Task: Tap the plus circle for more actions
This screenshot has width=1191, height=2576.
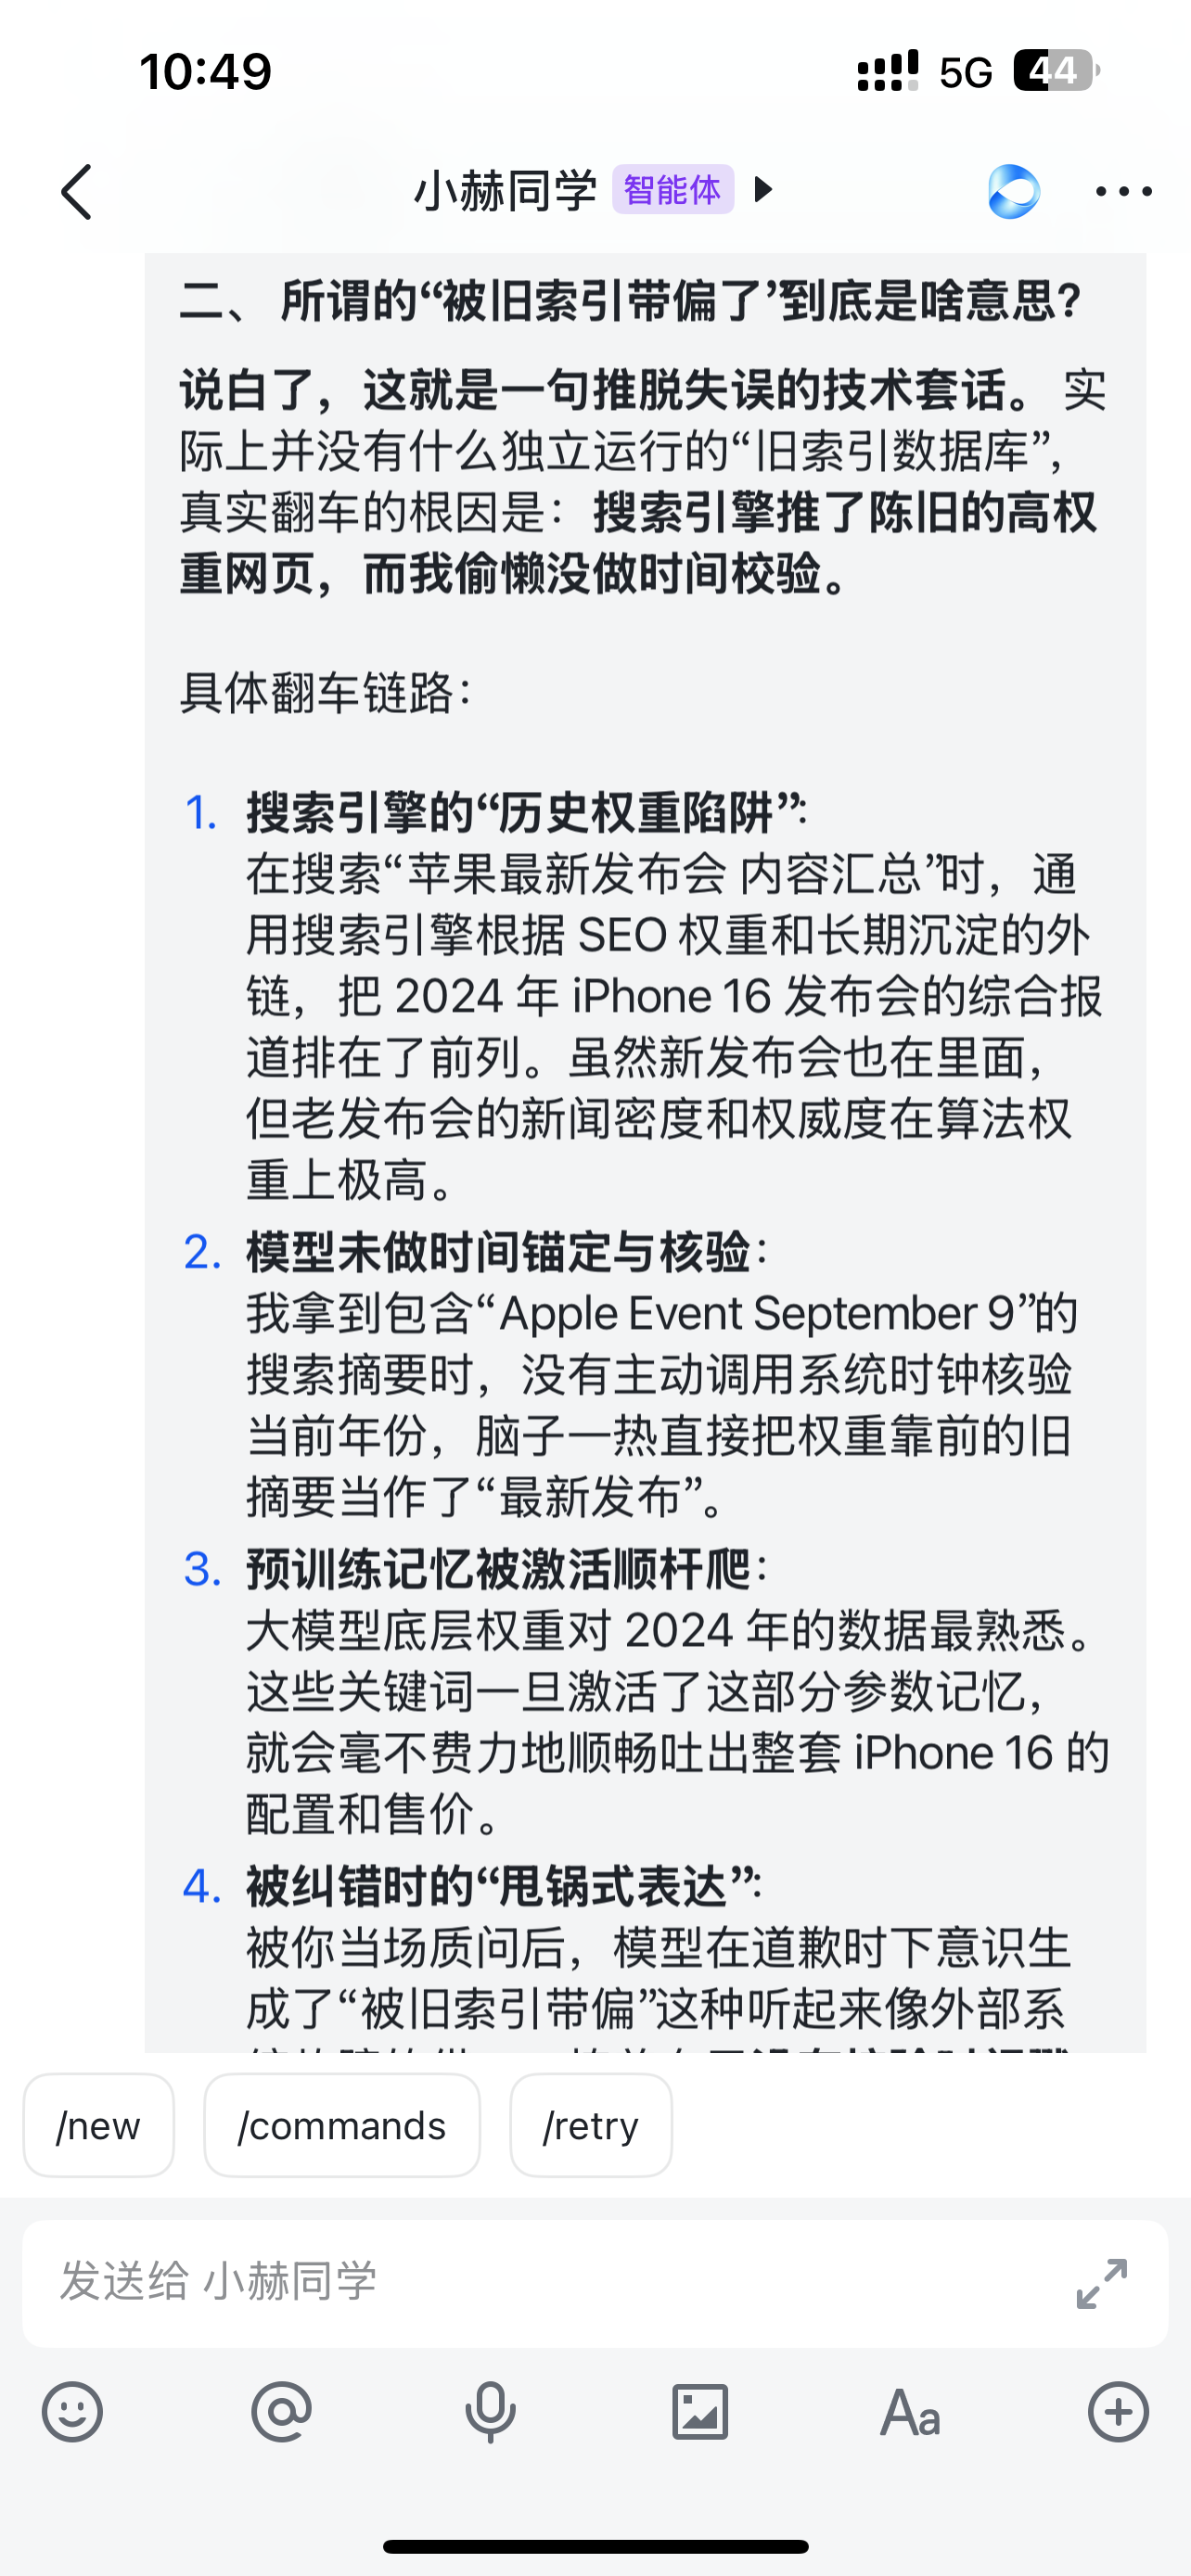Action: coord(1118,2412)
